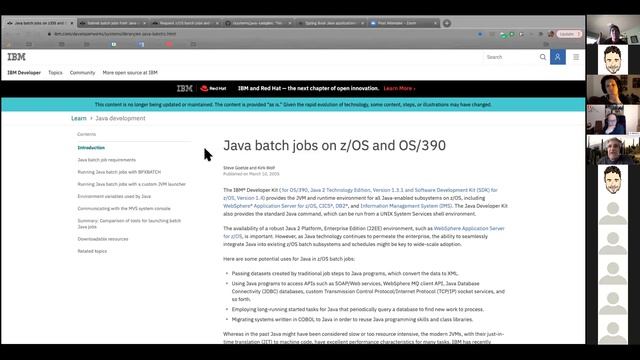Click the Red Hat logo in banner
This screenshot has width=640, height=360.
(213, 88)
